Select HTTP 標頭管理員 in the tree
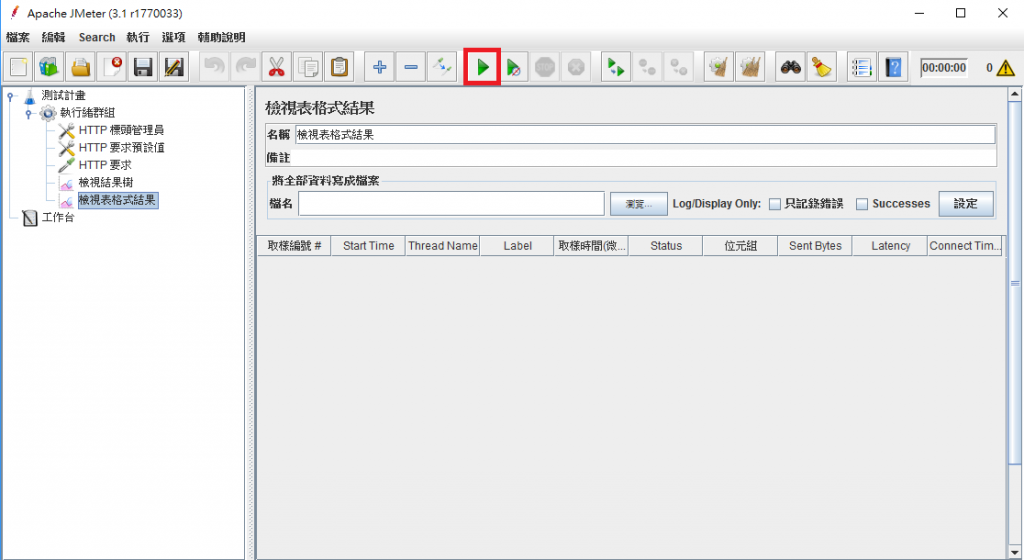Screen dimensions: 1024x560 tap(121, 131)
